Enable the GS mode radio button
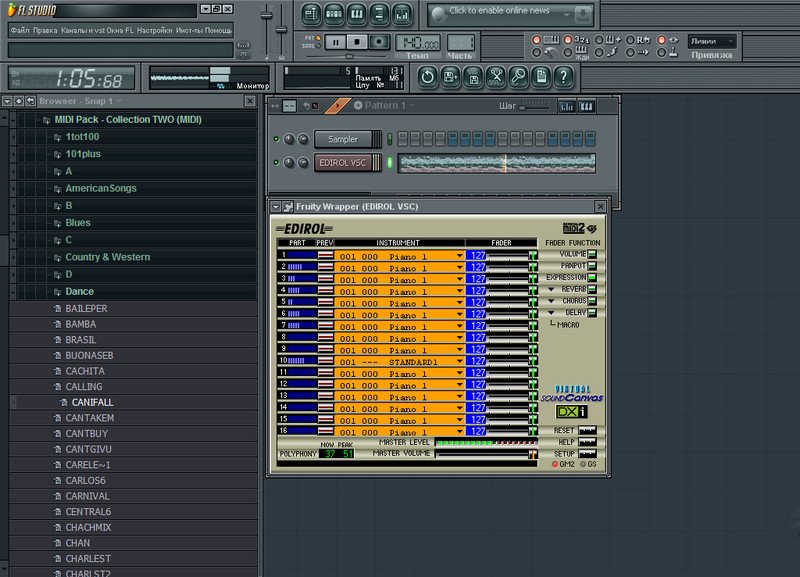800x577 pixels. pyautogui.click(x=584, y=465)
